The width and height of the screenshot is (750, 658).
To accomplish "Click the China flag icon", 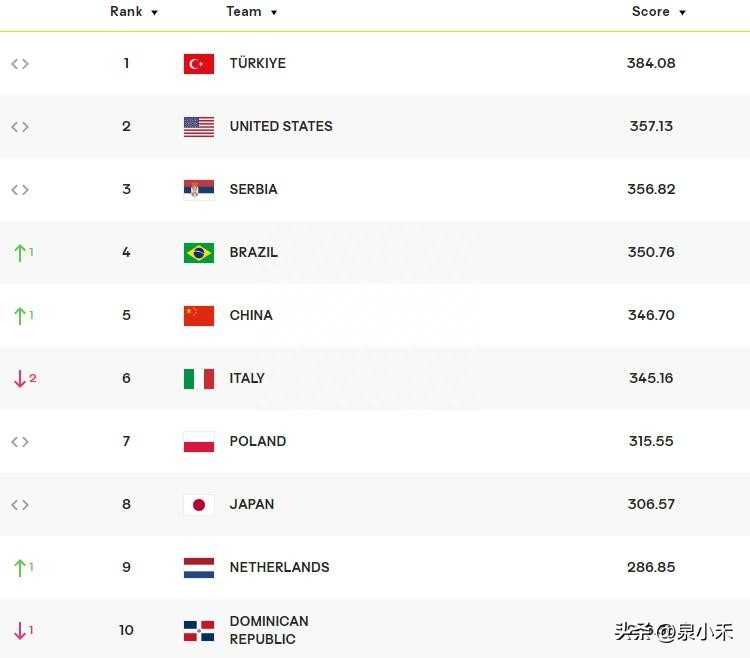I will coord(199,316).
